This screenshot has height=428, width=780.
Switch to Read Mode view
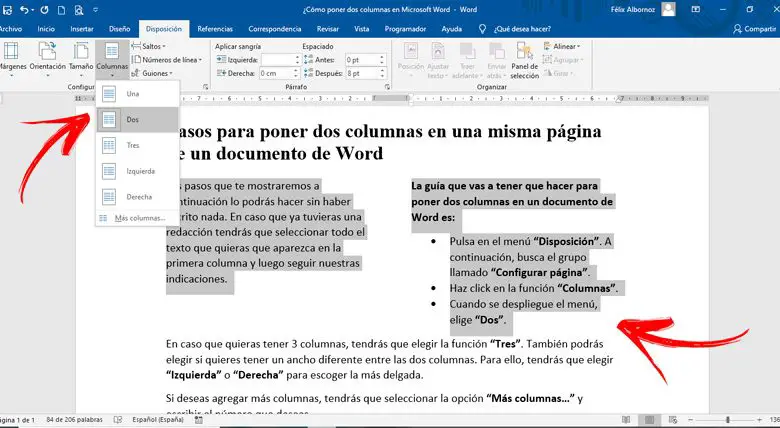pyautogui.click(x=626, y=420)
